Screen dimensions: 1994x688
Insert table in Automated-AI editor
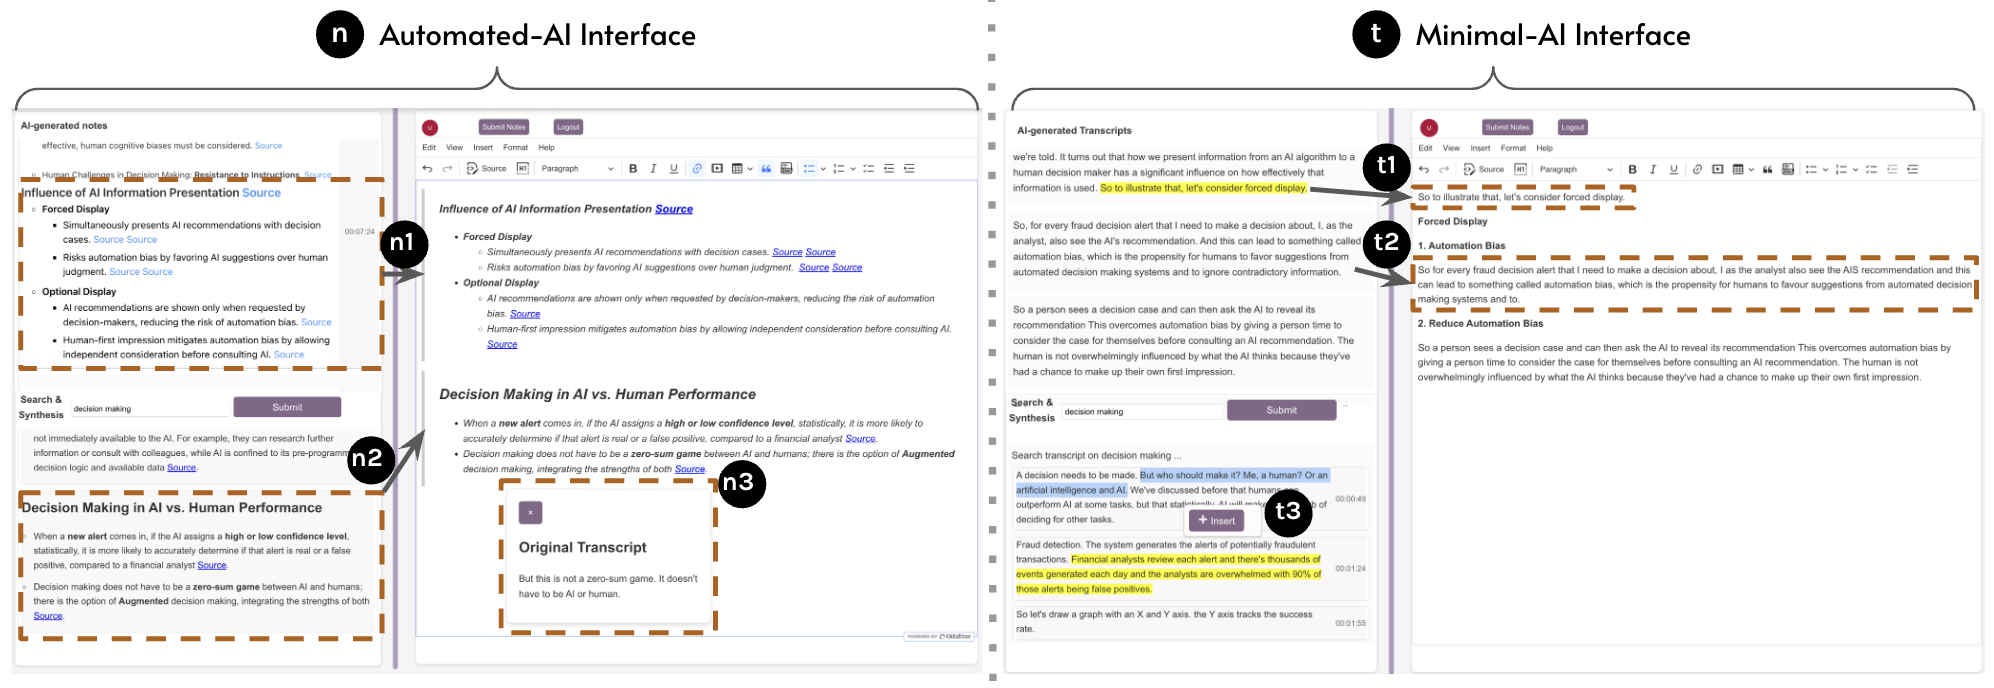click(737, 168)
